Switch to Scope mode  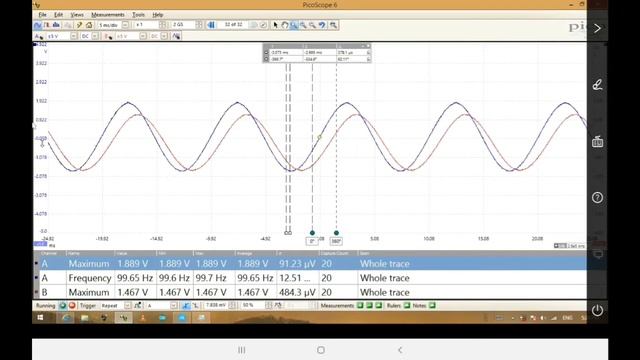coord(38,25)
